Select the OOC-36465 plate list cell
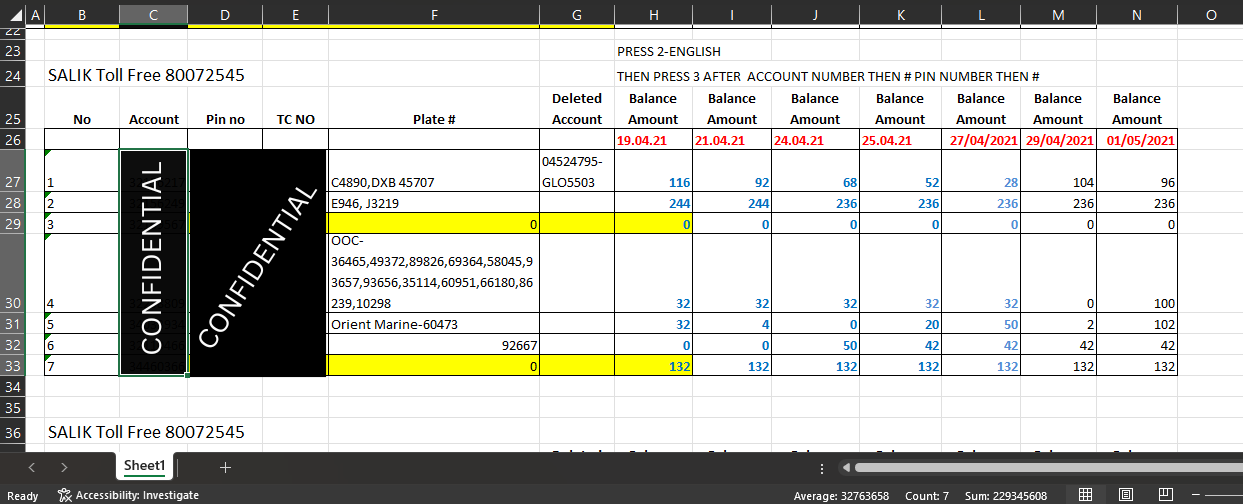Screen dimensions: 1243x504 (x=434, y=273)
